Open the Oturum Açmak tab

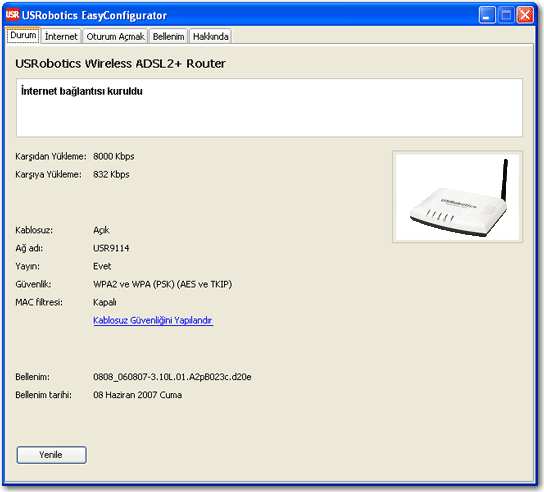point(115,36)
